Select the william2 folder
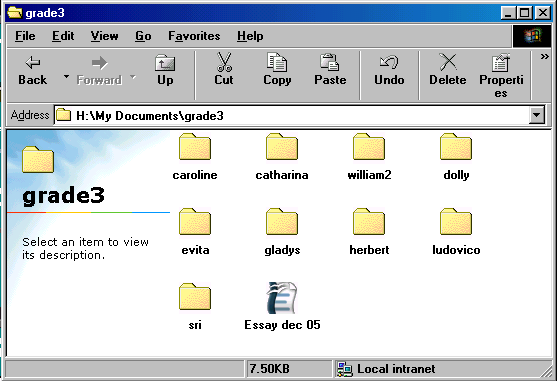This screenshot has height=381, width=557. point(369,157)
